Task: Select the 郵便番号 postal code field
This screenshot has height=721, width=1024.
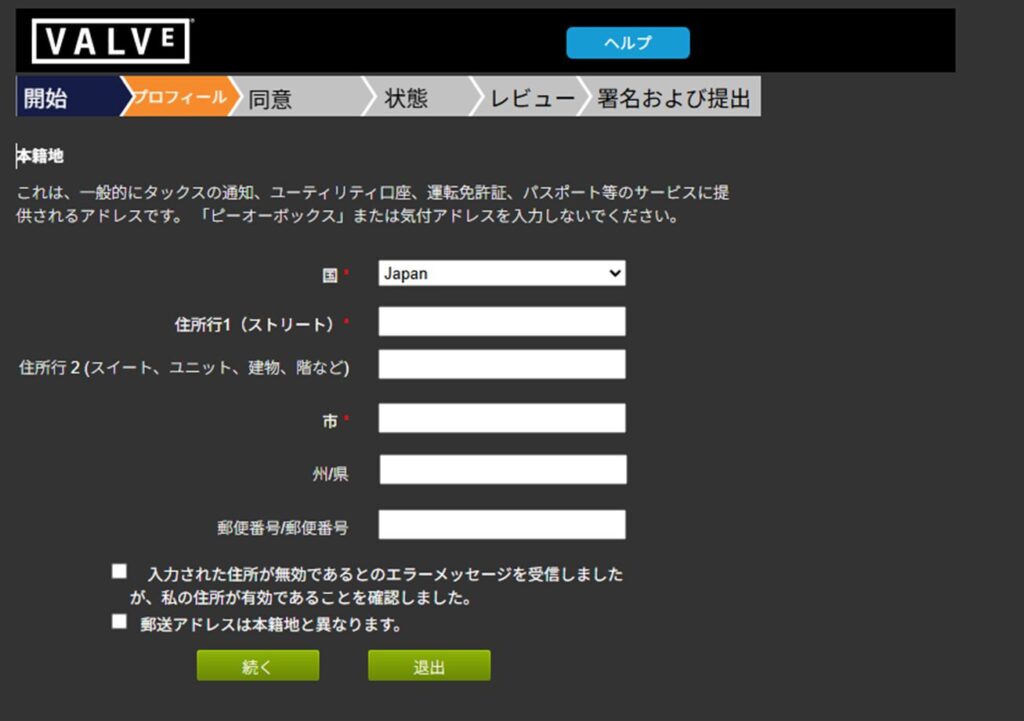Action: pos(501,525)
